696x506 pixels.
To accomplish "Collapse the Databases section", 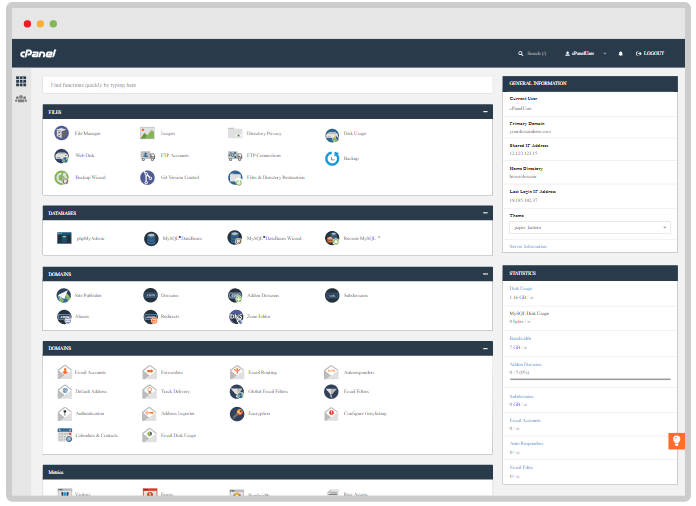I will (x=485, y=213).
